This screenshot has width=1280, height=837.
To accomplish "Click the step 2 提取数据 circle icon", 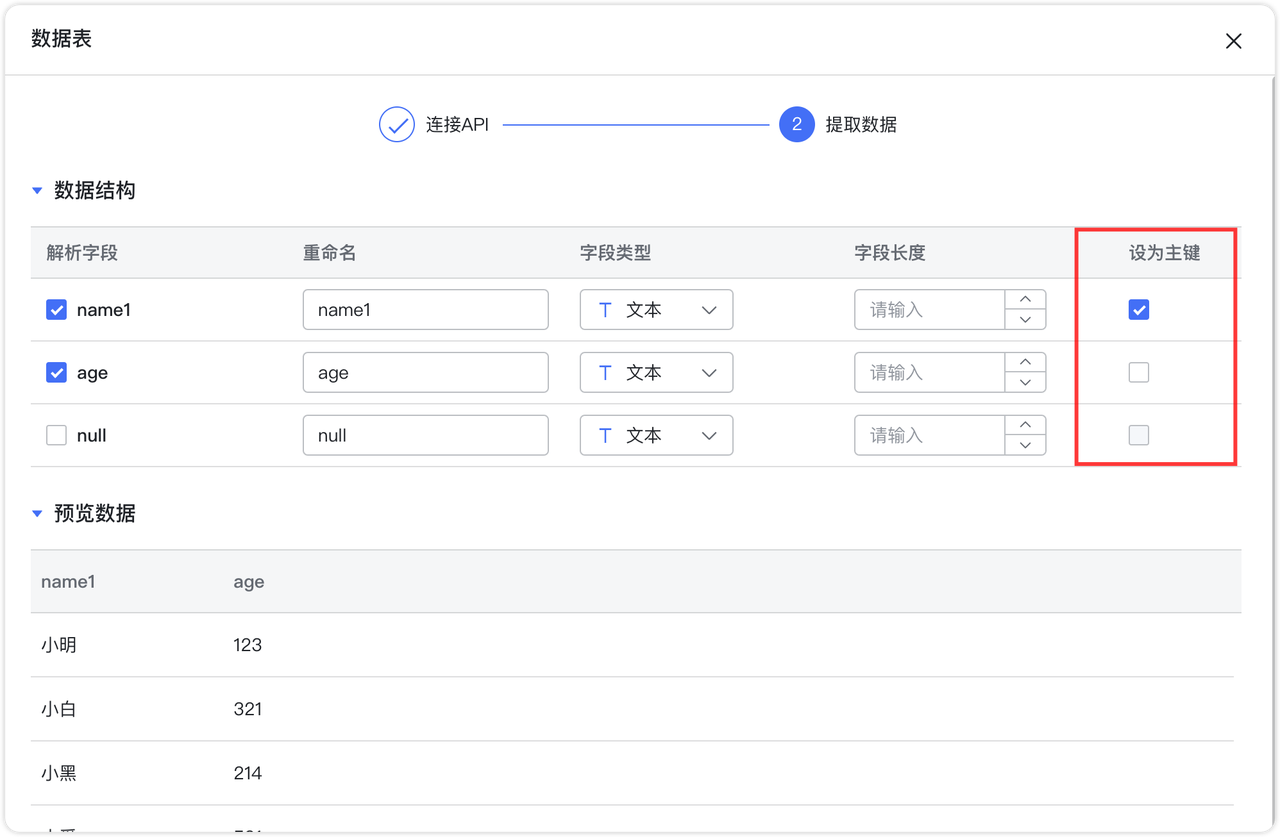I will pos(797,125).
